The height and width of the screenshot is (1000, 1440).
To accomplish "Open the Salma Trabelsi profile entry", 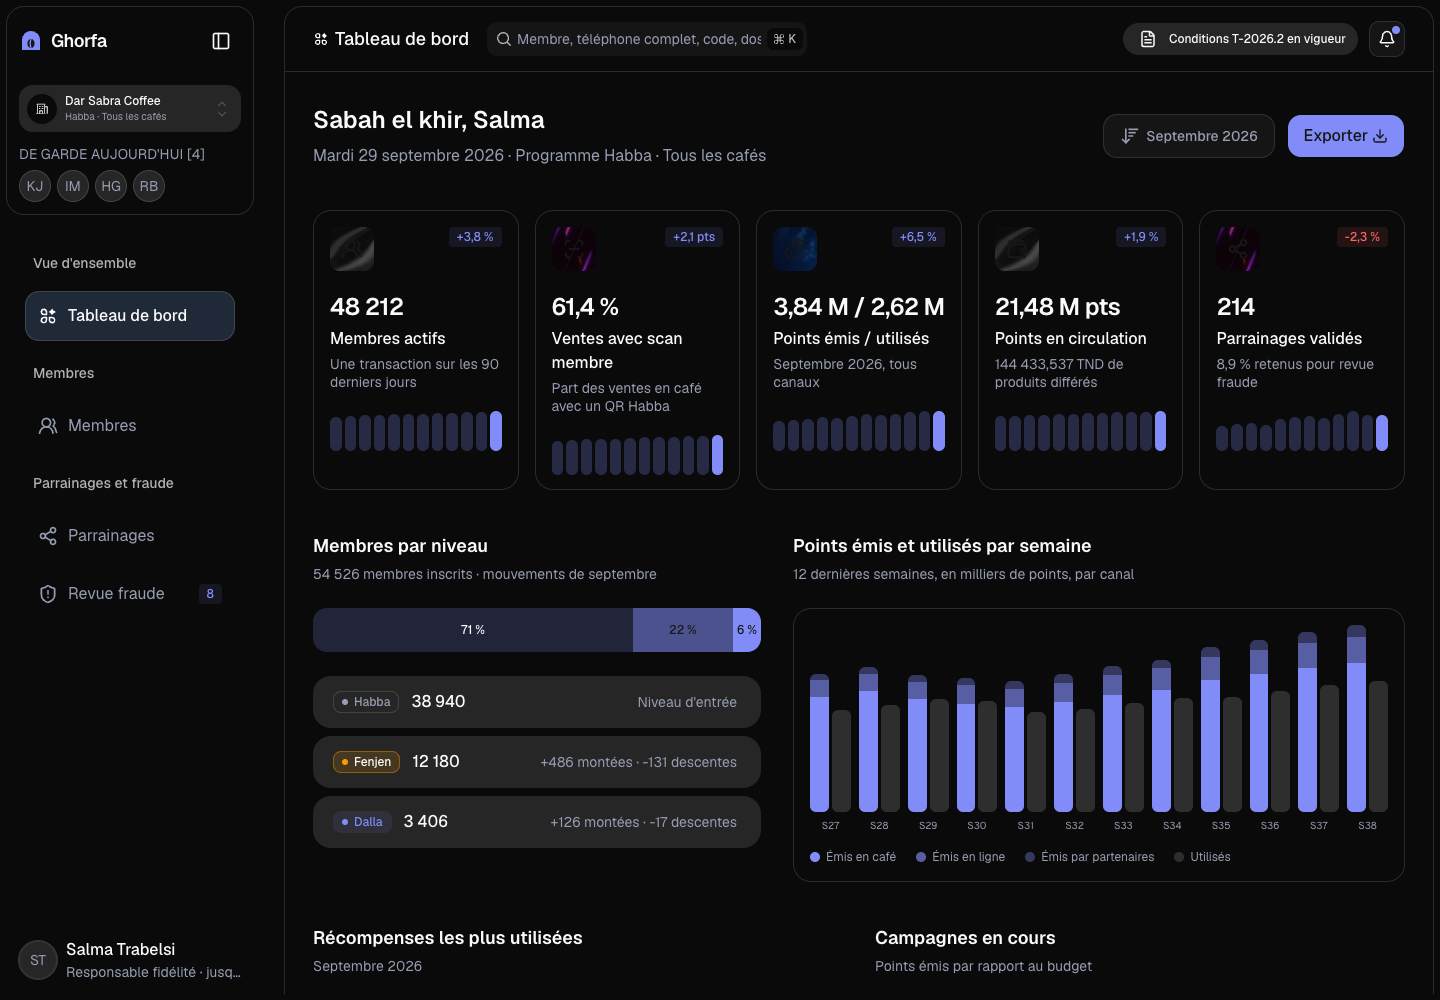I will tap(130, 960).
